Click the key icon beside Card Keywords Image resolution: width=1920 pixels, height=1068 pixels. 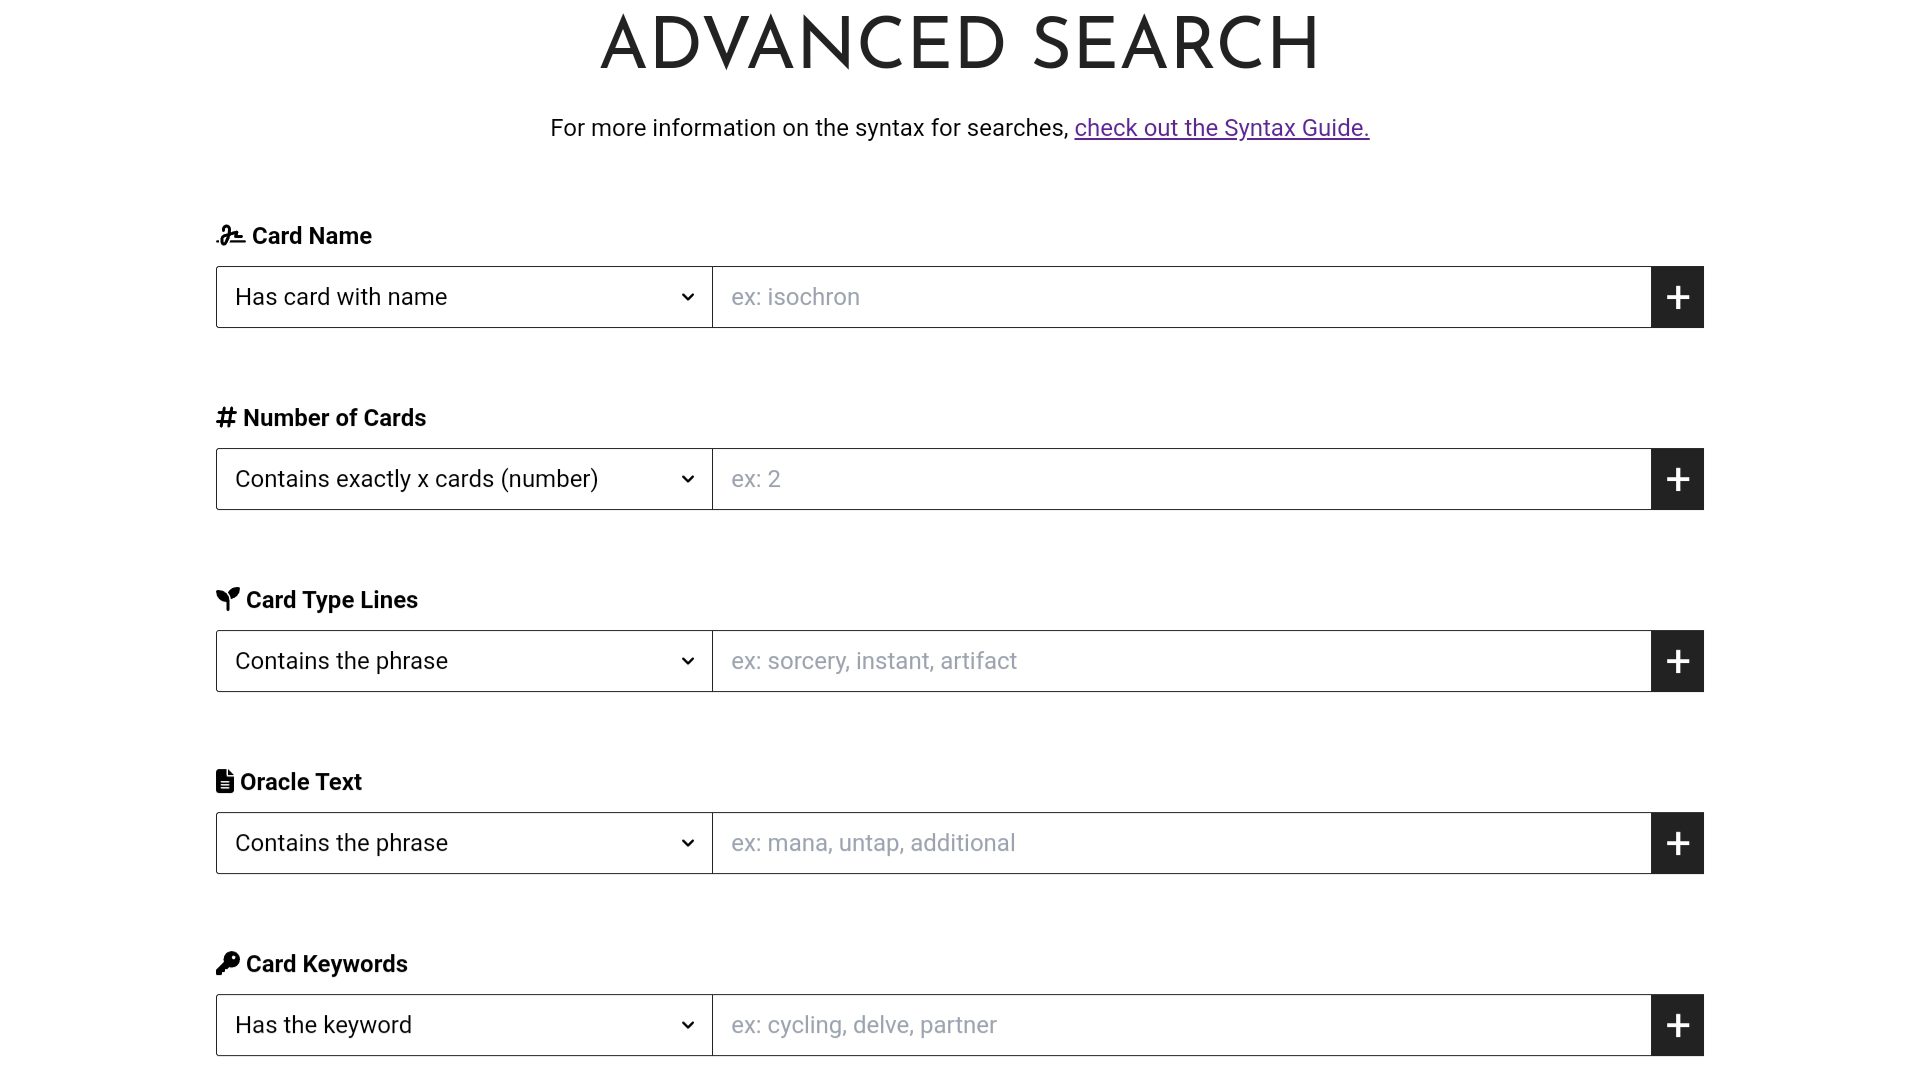tap(227, 964)
